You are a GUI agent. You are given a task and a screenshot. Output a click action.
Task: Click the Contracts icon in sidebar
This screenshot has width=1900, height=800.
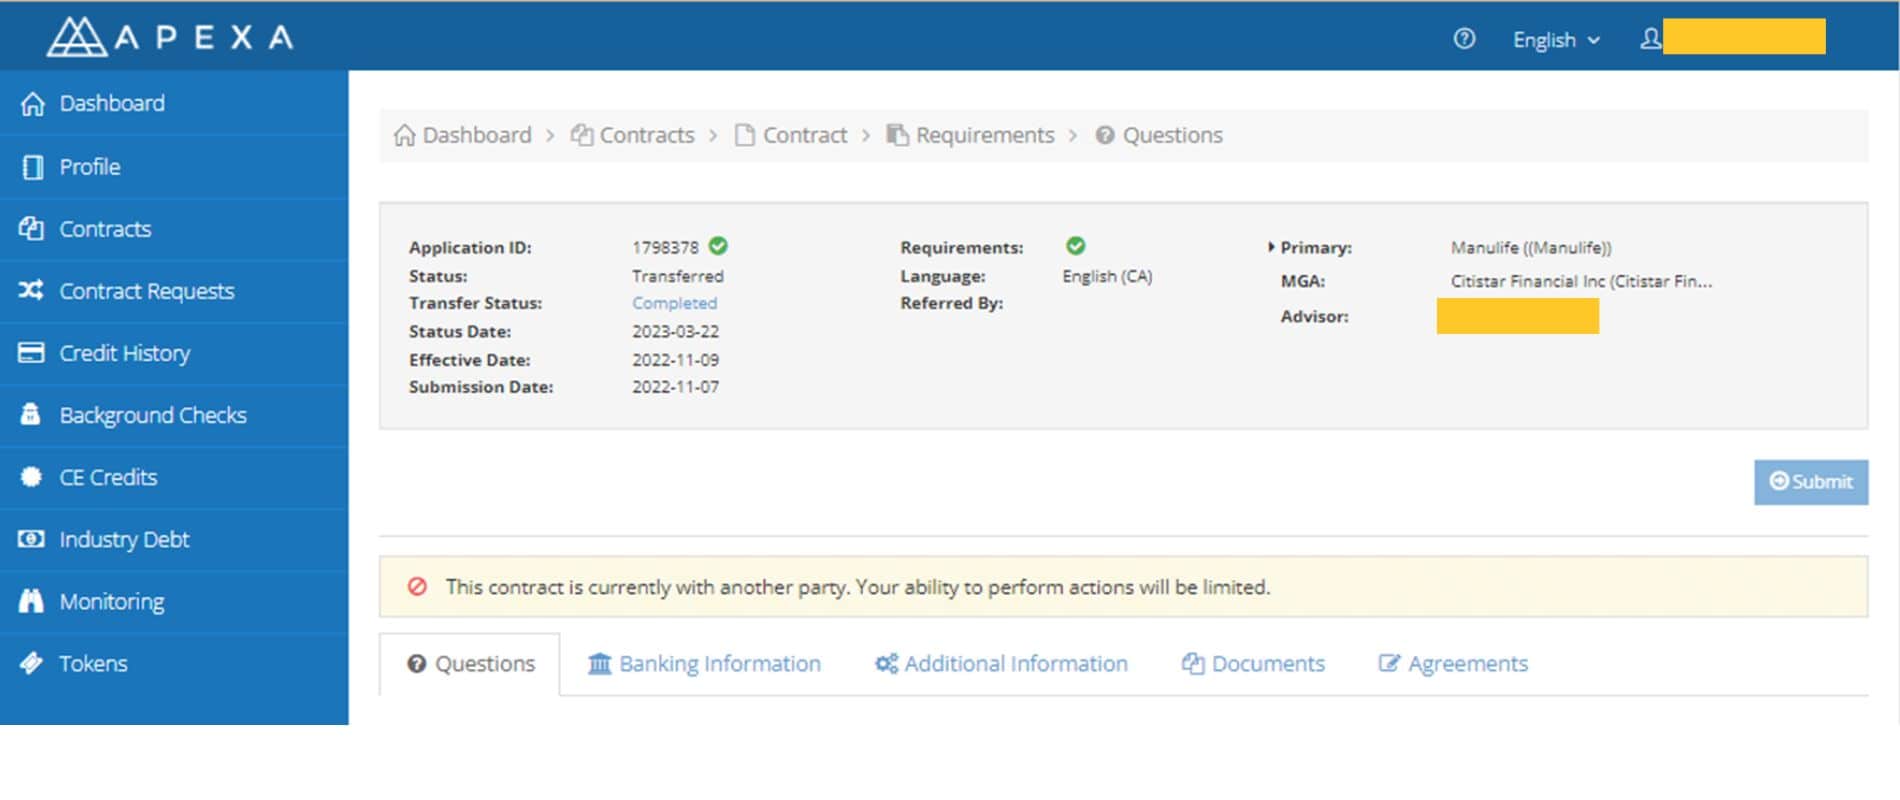coord(31,228)
